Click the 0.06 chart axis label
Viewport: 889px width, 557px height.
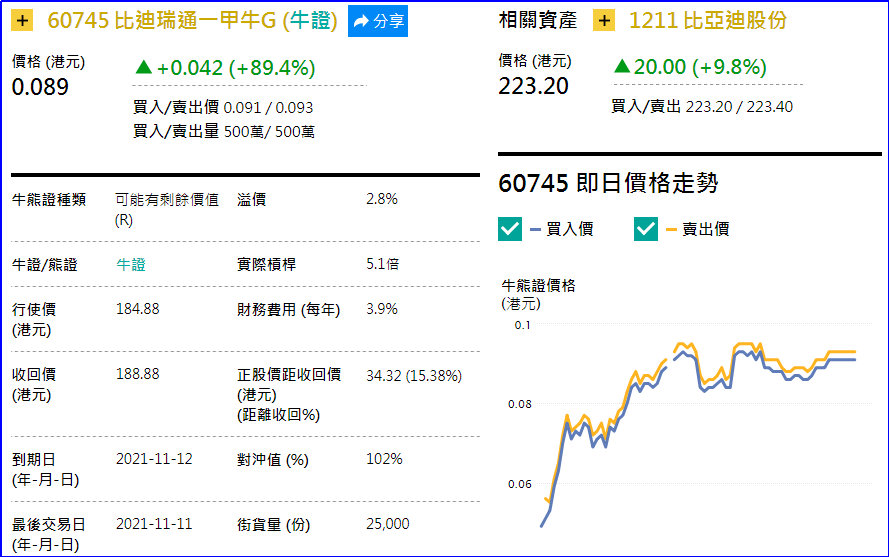[520, 484]
